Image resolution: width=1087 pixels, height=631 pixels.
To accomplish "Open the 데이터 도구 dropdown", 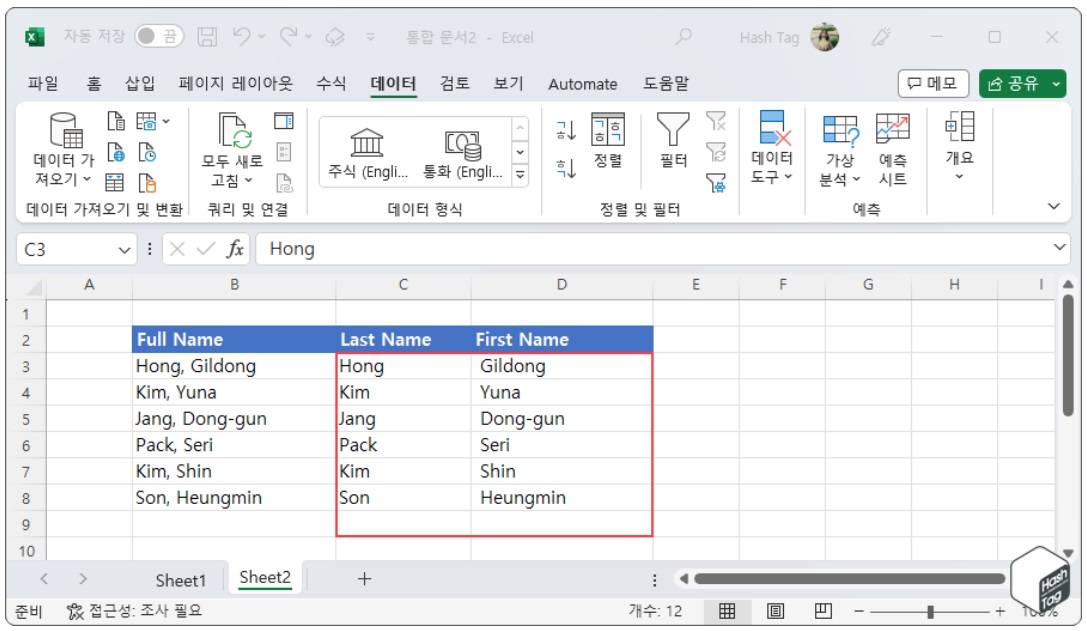I will pos(772,148).
